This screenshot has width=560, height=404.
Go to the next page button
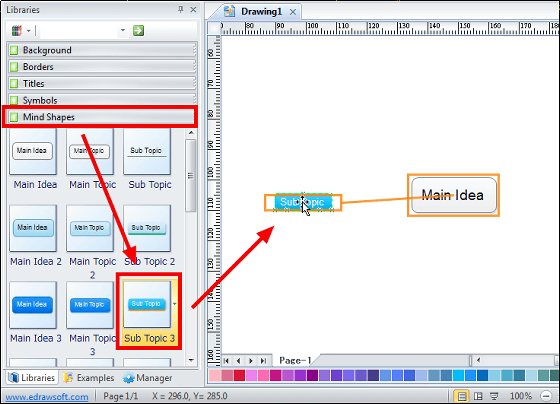251,361
